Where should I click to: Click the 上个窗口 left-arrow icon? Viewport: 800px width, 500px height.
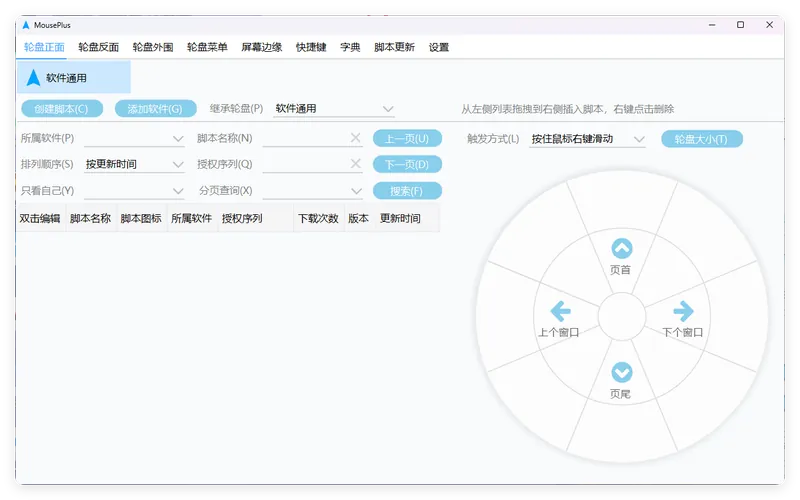[x=560, y=311]
